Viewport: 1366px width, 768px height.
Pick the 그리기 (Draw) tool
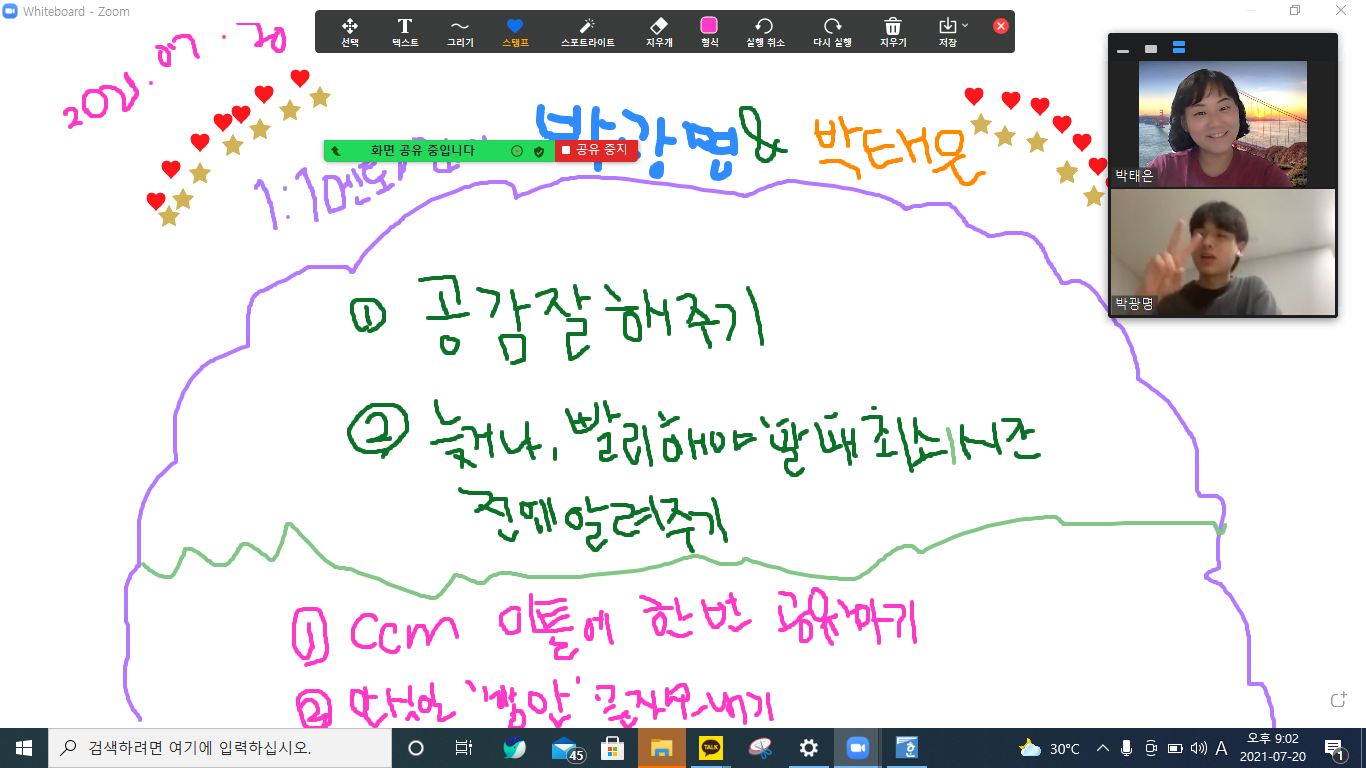(x=460, y=30)
